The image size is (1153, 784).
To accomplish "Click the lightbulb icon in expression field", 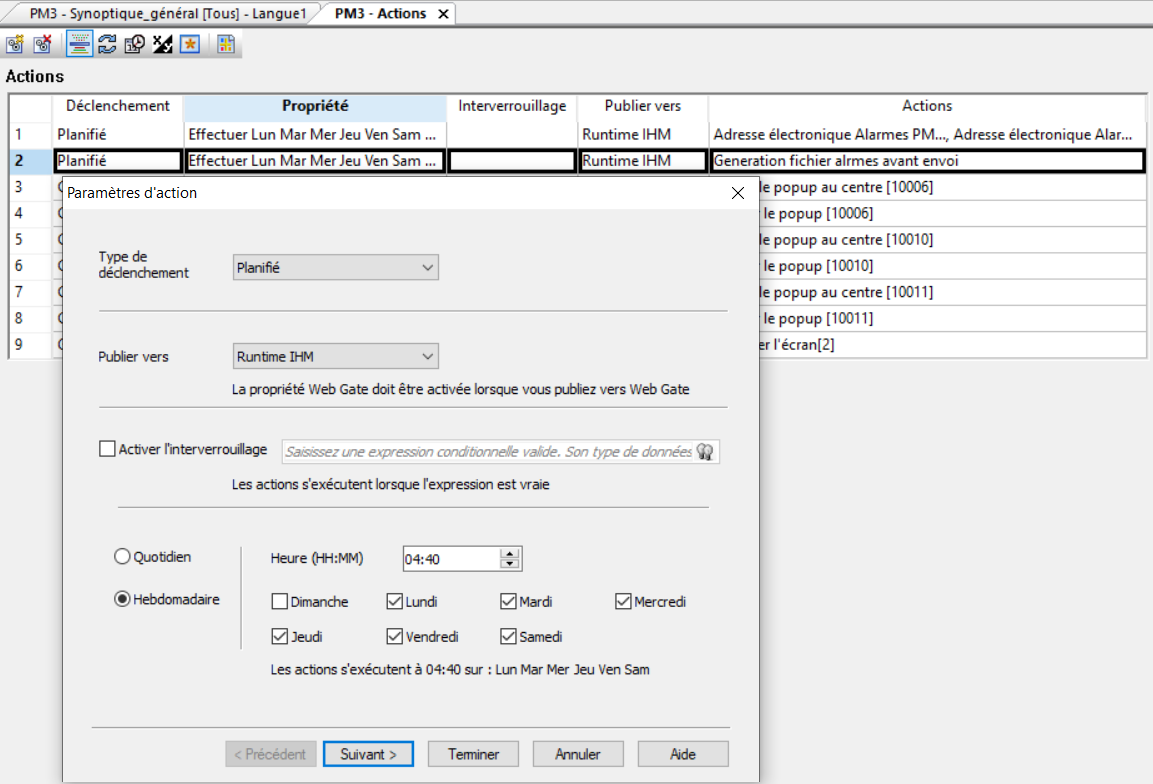I will [705, 452].
